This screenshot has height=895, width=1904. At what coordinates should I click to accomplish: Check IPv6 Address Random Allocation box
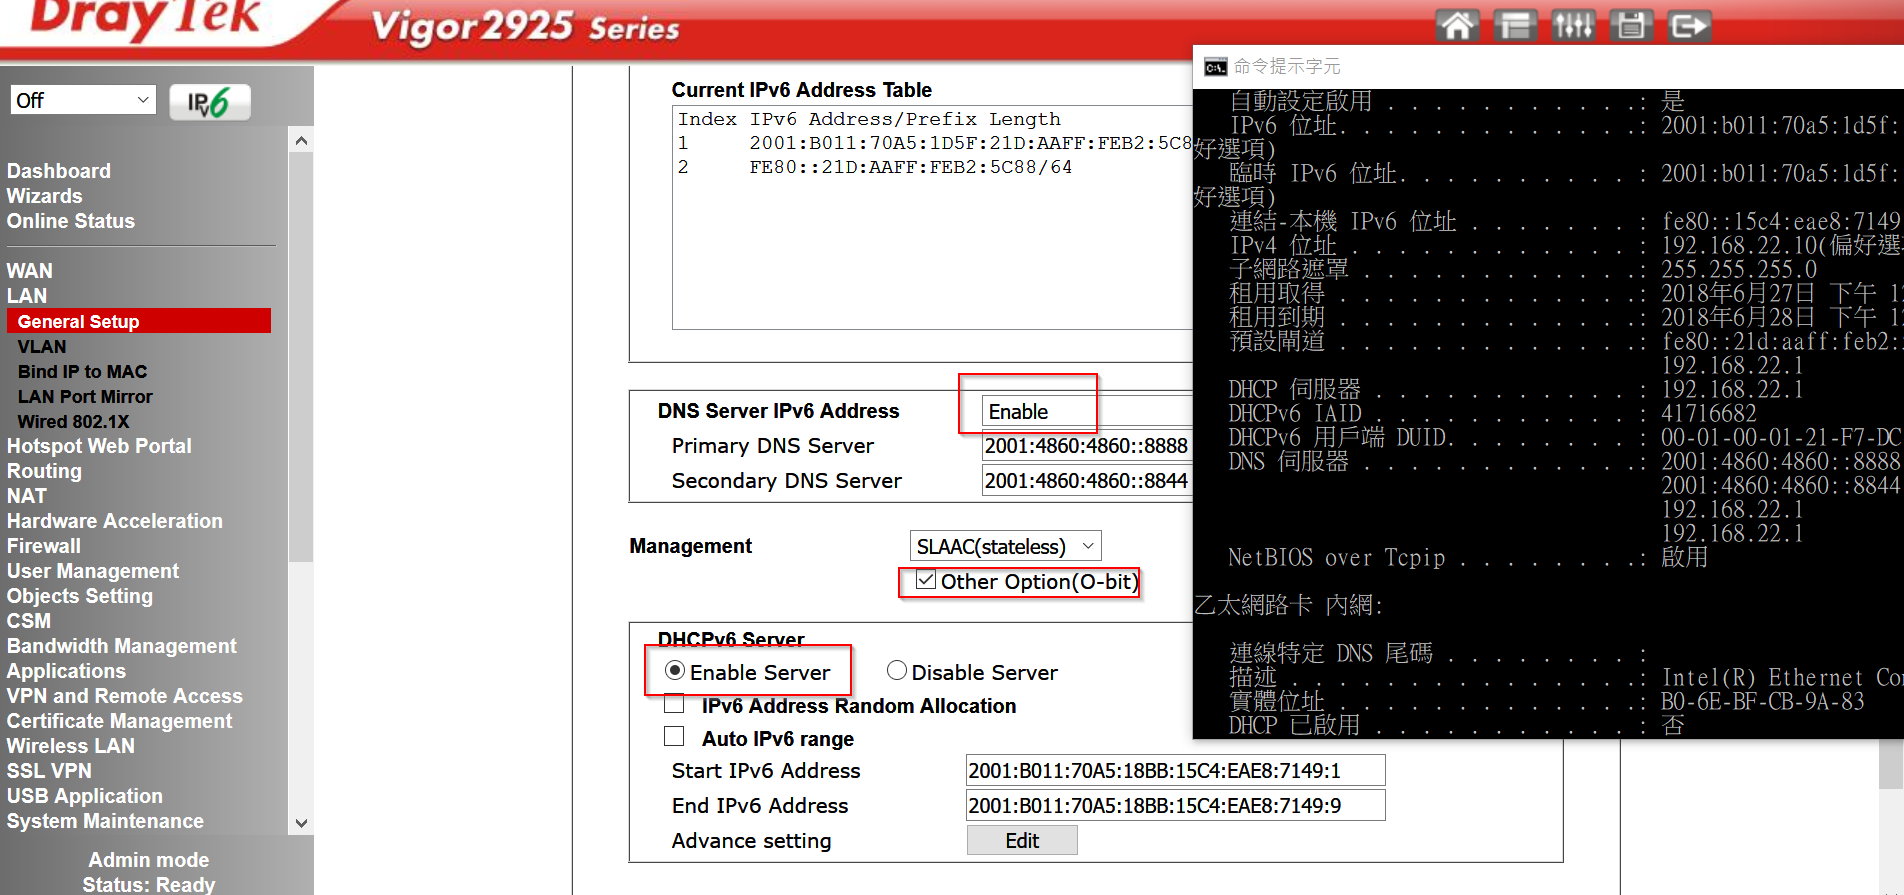(675, 704)
